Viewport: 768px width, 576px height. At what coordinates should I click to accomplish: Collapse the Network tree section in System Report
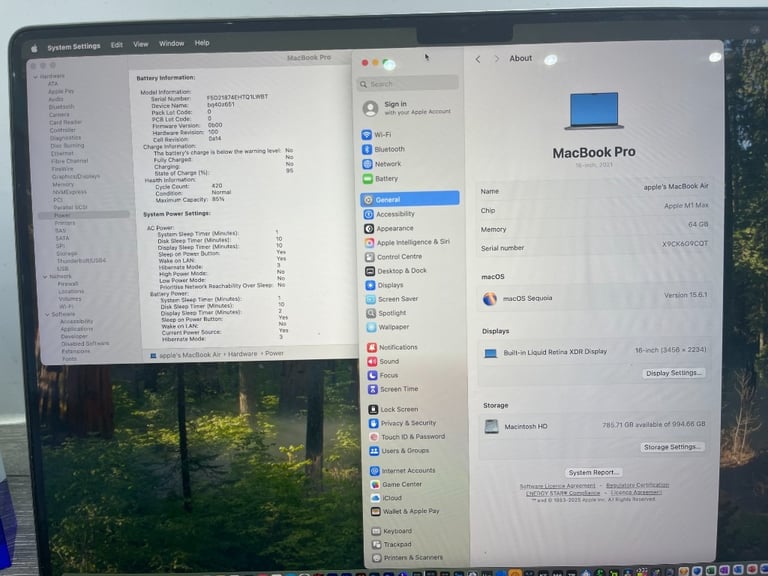pos(45,277)
